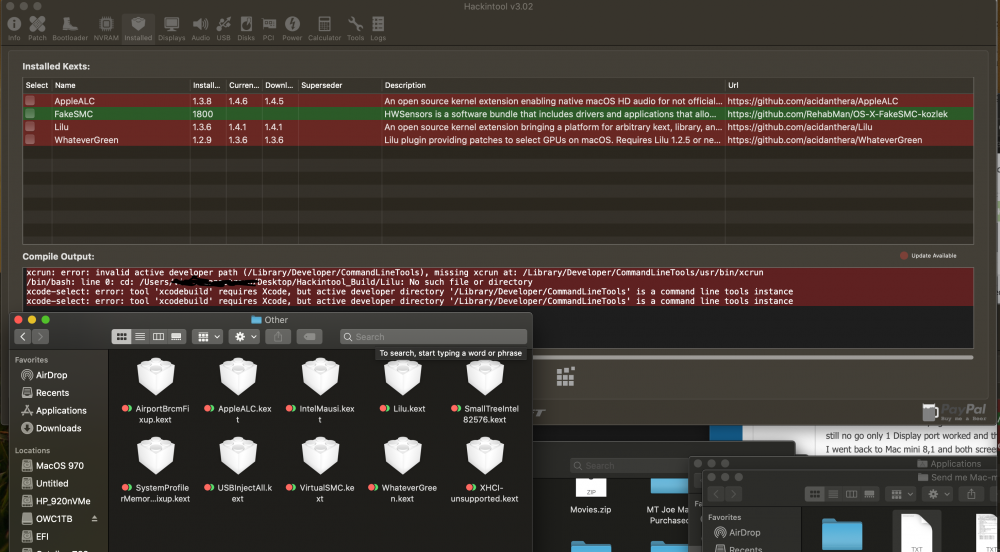Open the Patch tool icon
1000x552 pixels.
pos(37,29)
